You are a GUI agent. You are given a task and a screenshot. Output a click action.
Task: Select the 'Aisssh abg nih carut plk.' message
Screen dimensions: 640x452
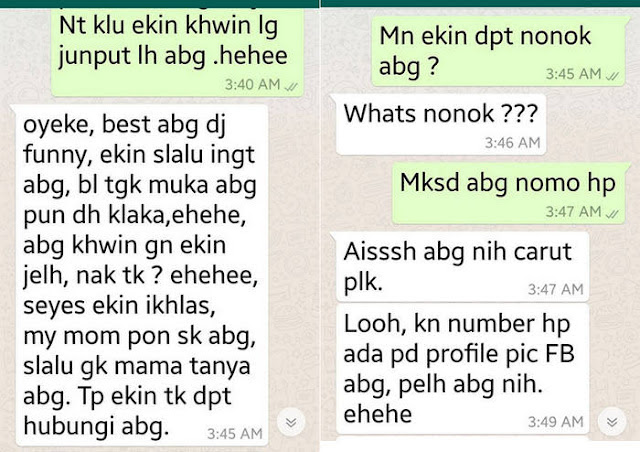click(461, 267)
